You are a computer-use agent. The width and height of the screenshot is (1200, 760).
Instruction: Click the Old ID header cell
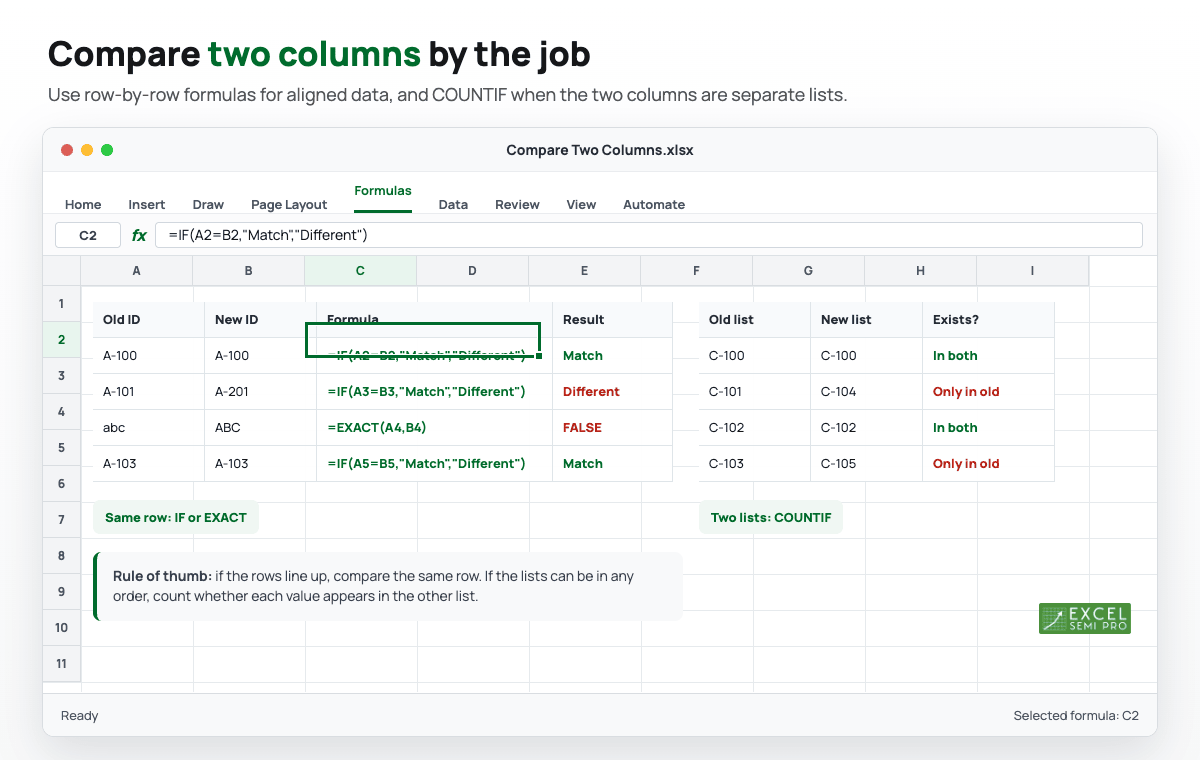pos(149,320)
